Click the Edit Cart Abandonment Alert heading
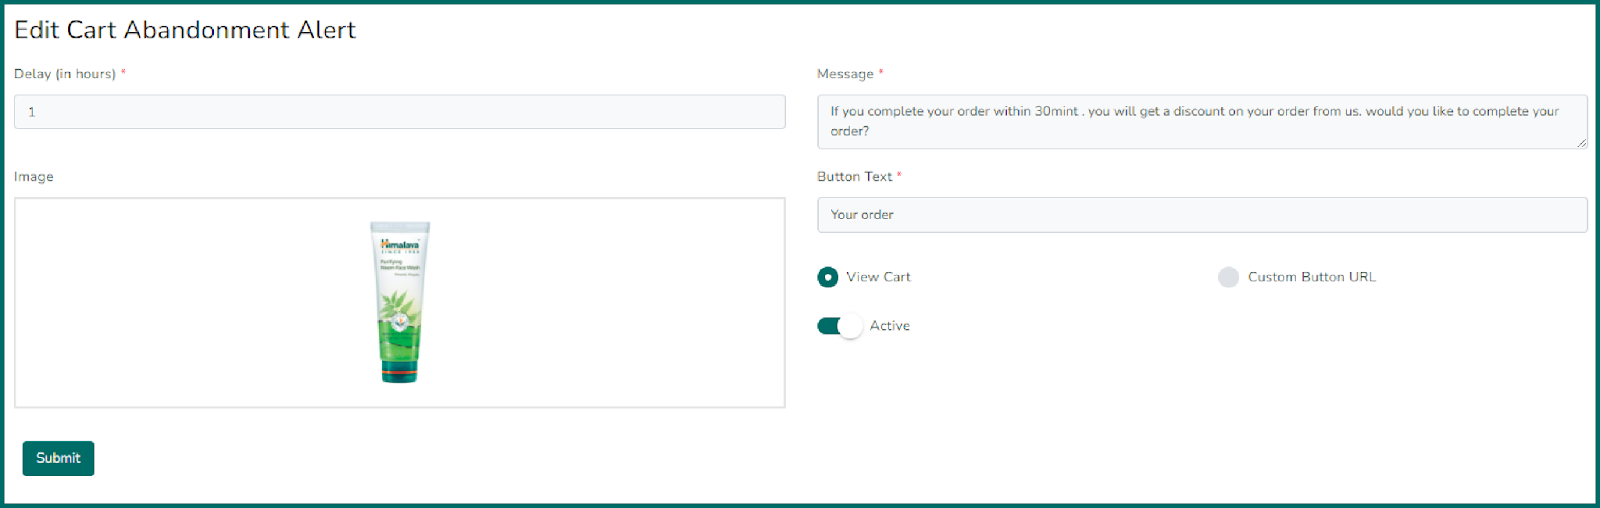The height and width of the screenshot is (508, 1600). click(x=185, y=30)
